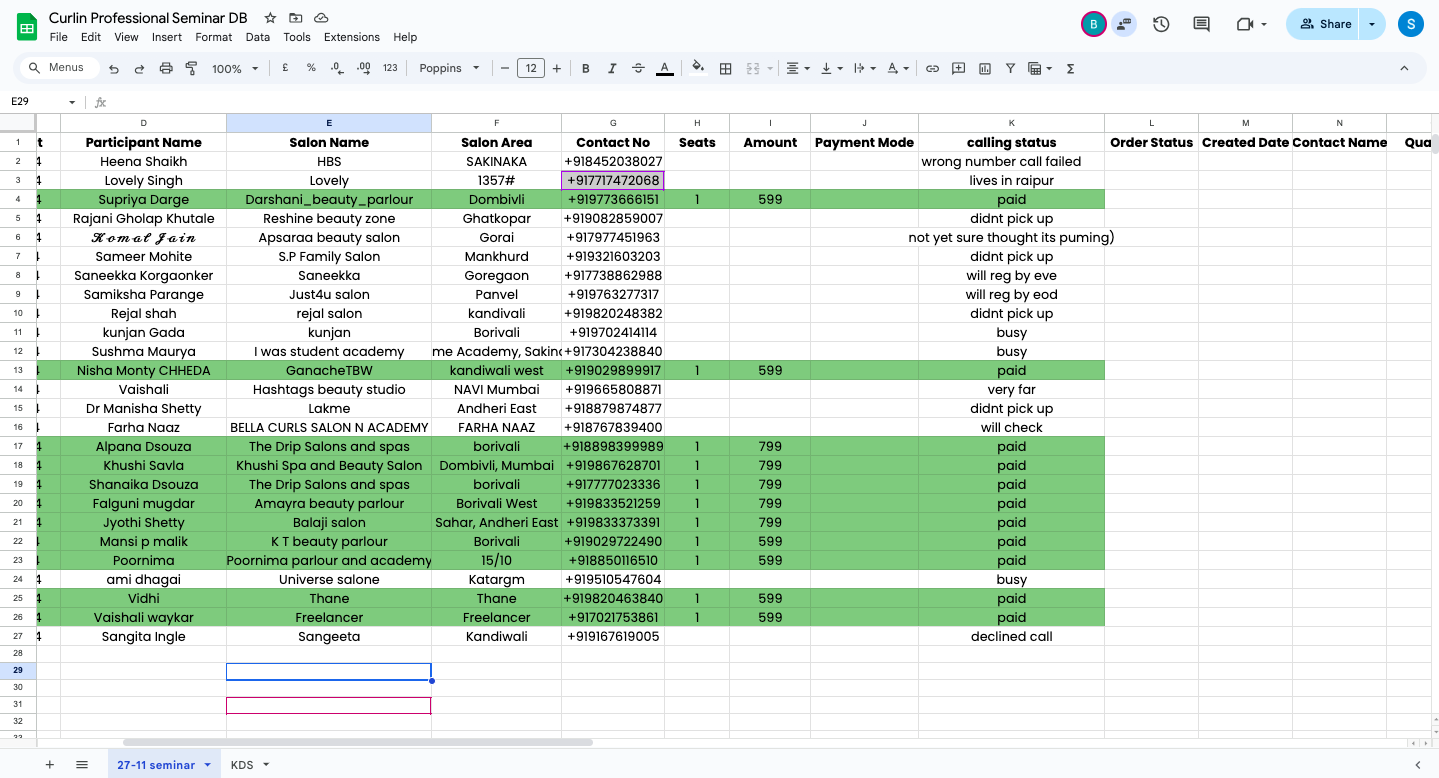Open the fill color picker
The height and width of the screenshot is (778, 1439).
coord(698,69)
